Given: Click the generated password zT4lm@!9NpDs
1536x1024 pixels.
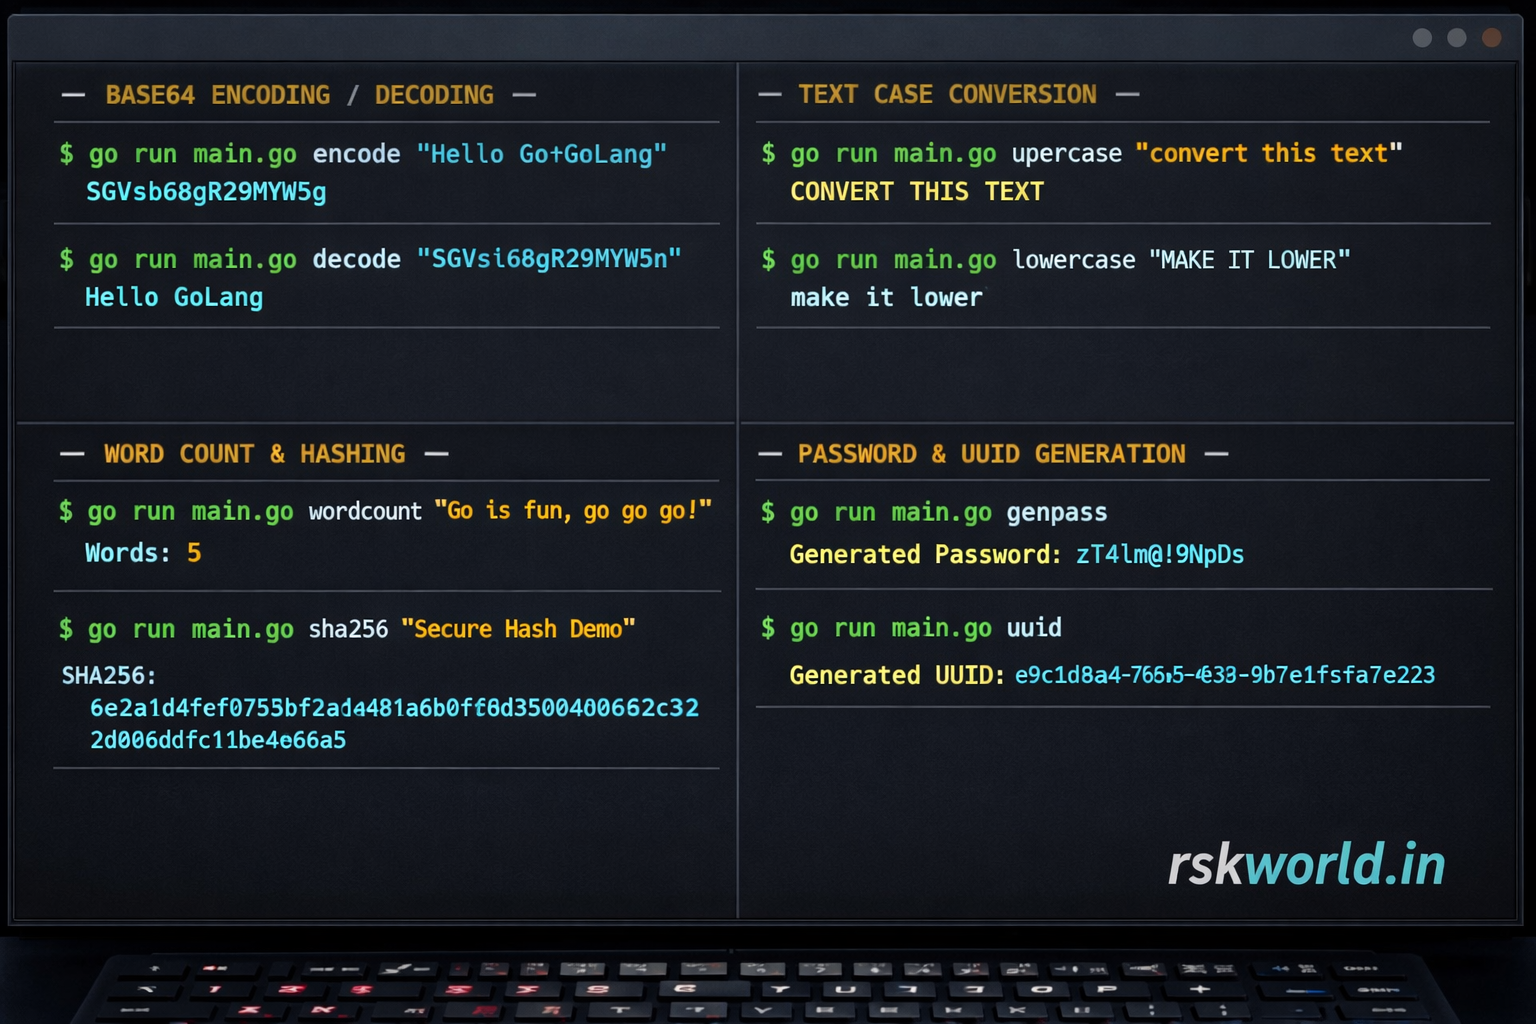Looking at the screenshot, I should point(1159,554).
